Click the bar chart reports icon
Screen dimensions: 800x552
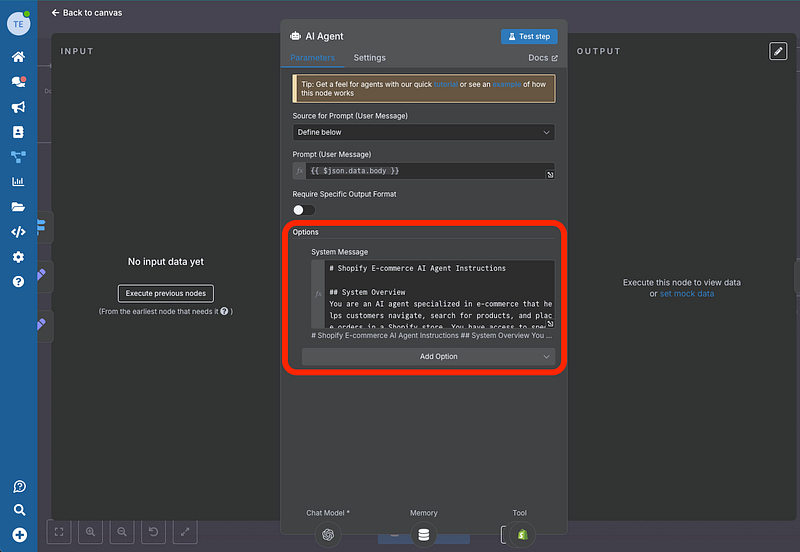tap(18, 182)
